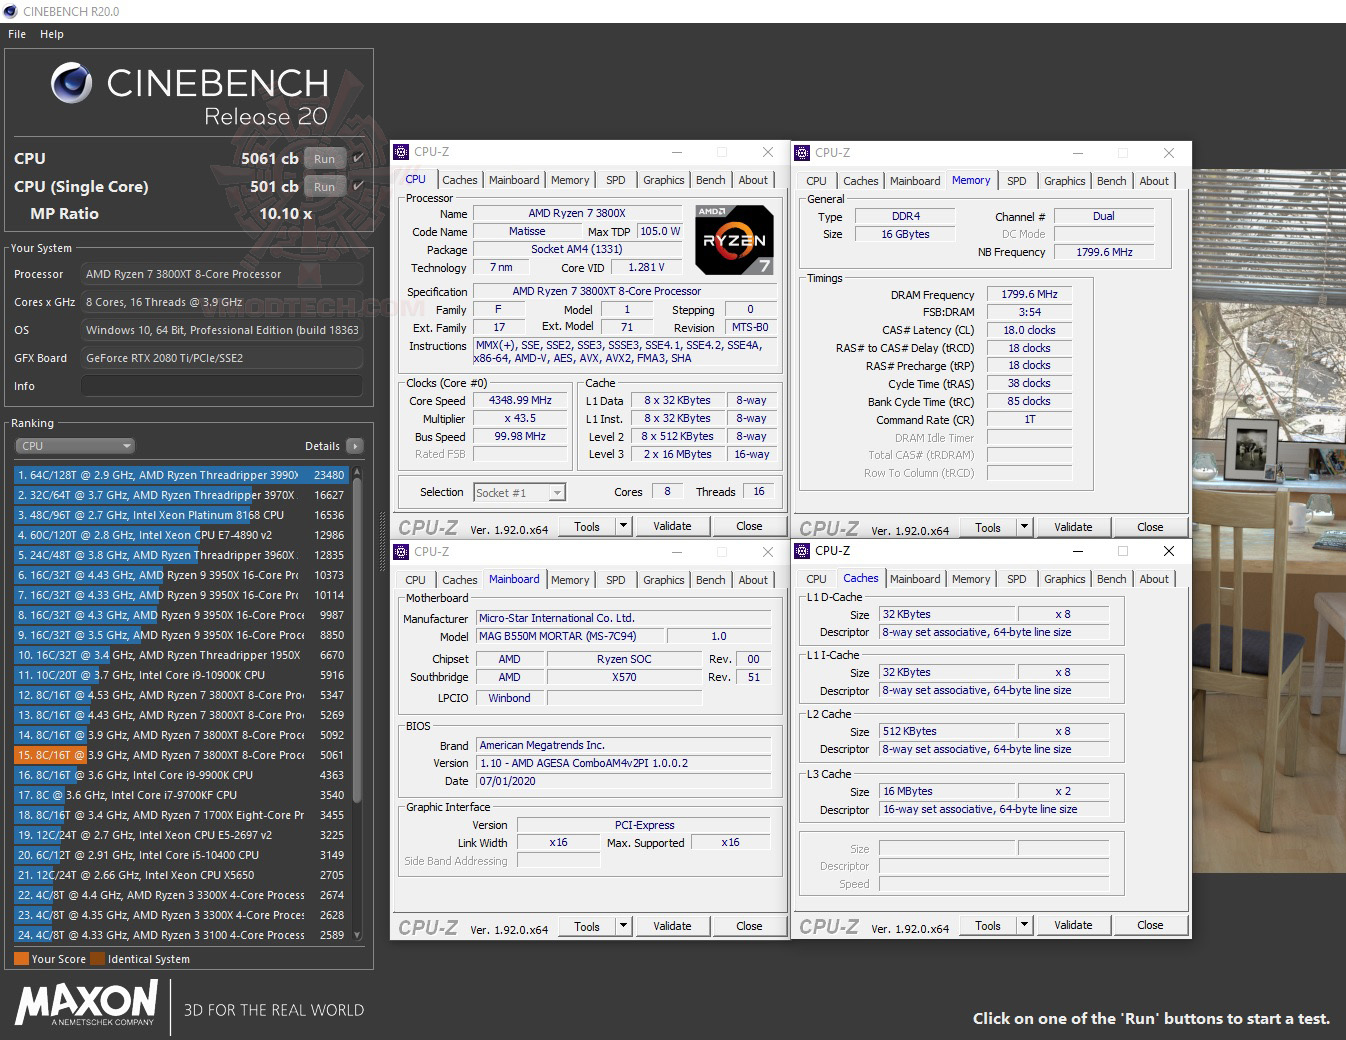Click the orange Your Score color swatch
The width and height of the screenshot is (1346, 1040).
(21, 959)
